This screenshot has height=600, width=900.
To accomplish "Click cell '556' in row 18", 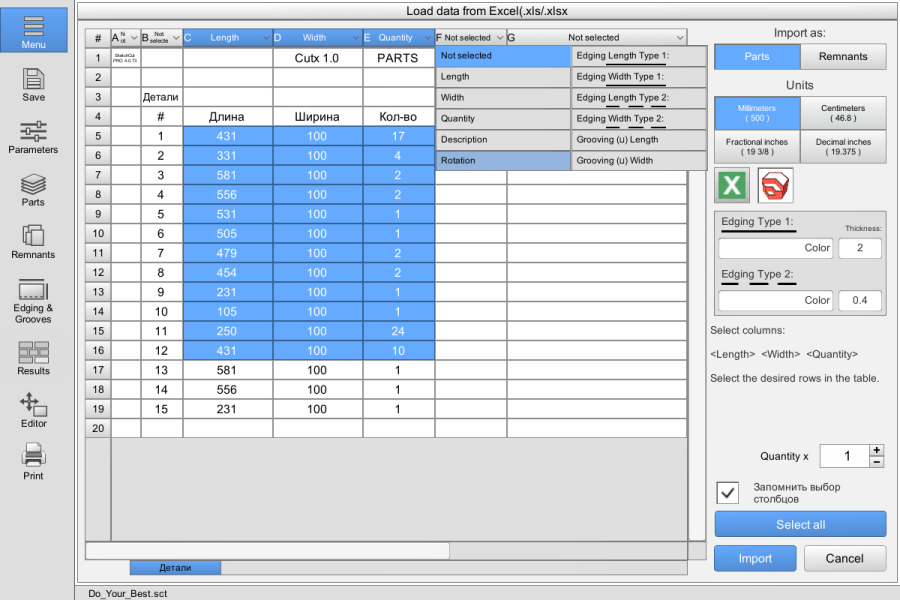I will tap(228, 390).
